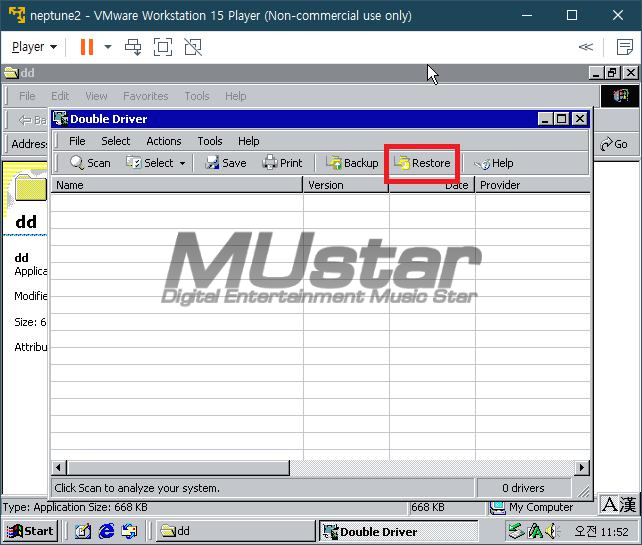Click the network tray icon in taskbar
This screenshot has height=545, width=642.
[x=516, y=531]
